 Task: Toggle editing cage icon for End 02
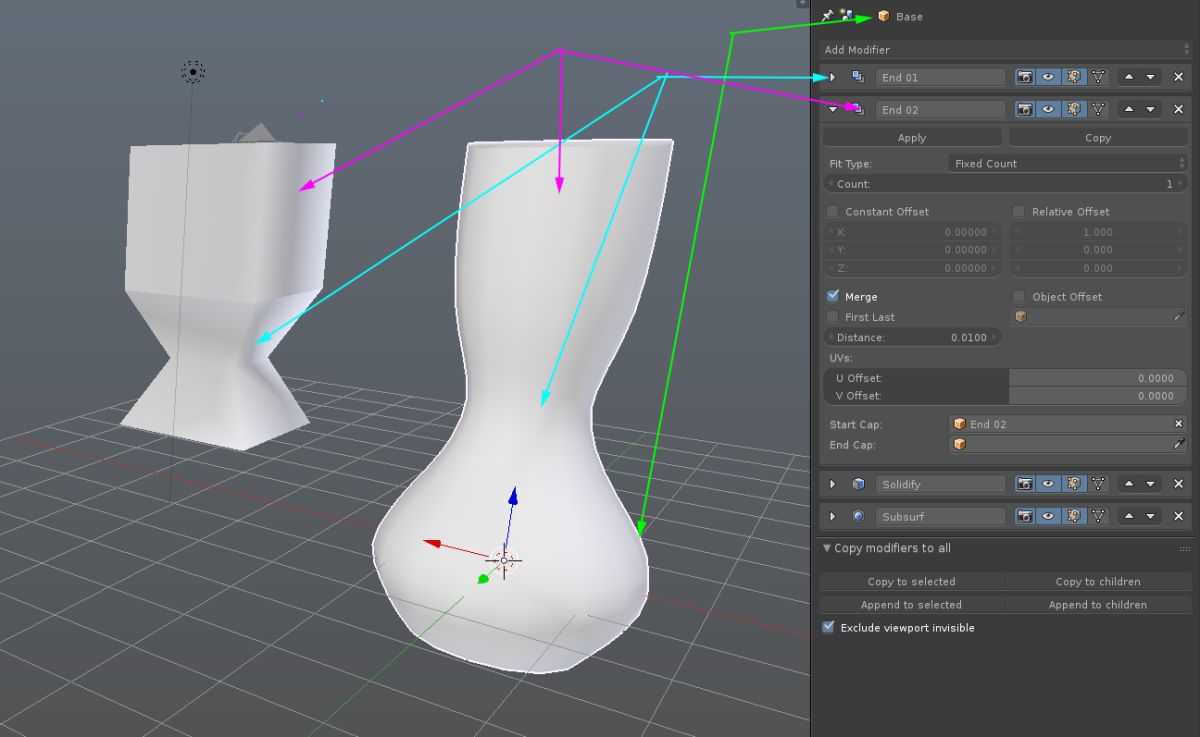[x=1098, y=109]
